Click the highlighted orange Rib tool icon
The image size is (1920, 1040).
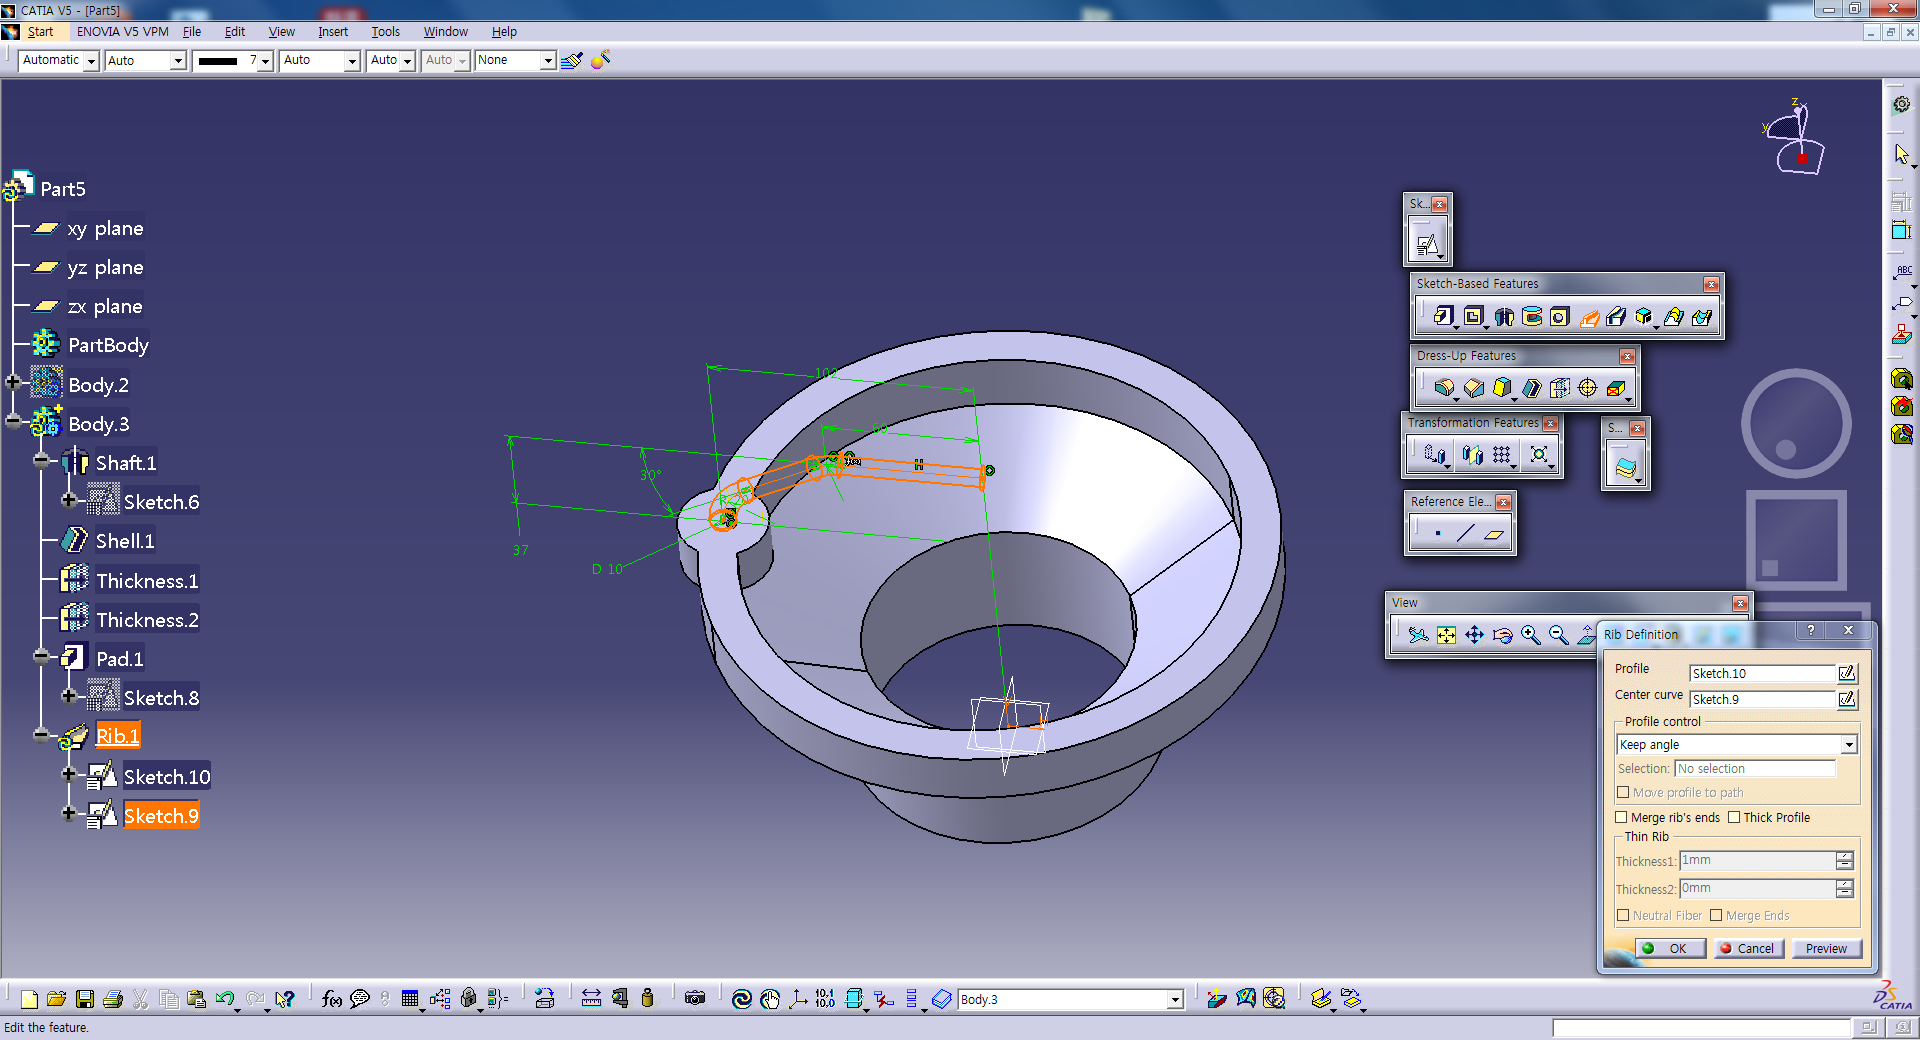(1589, 317)
